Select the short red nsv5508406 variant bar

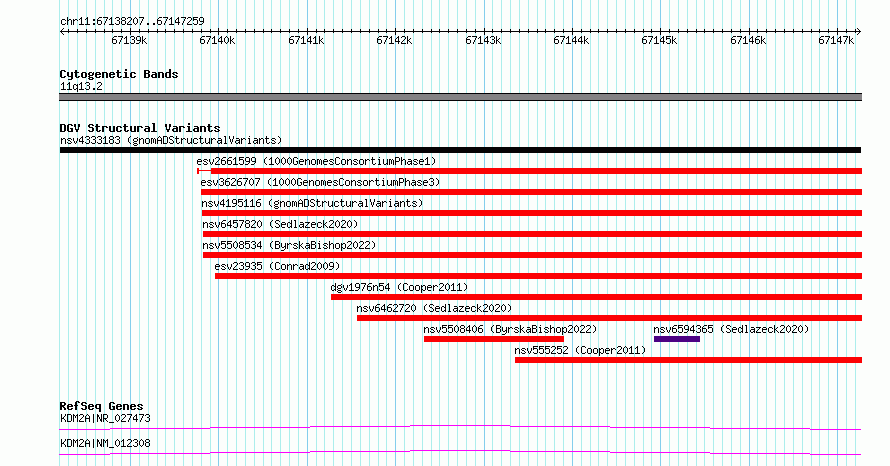pyautogui.click(x=494, y=339)
